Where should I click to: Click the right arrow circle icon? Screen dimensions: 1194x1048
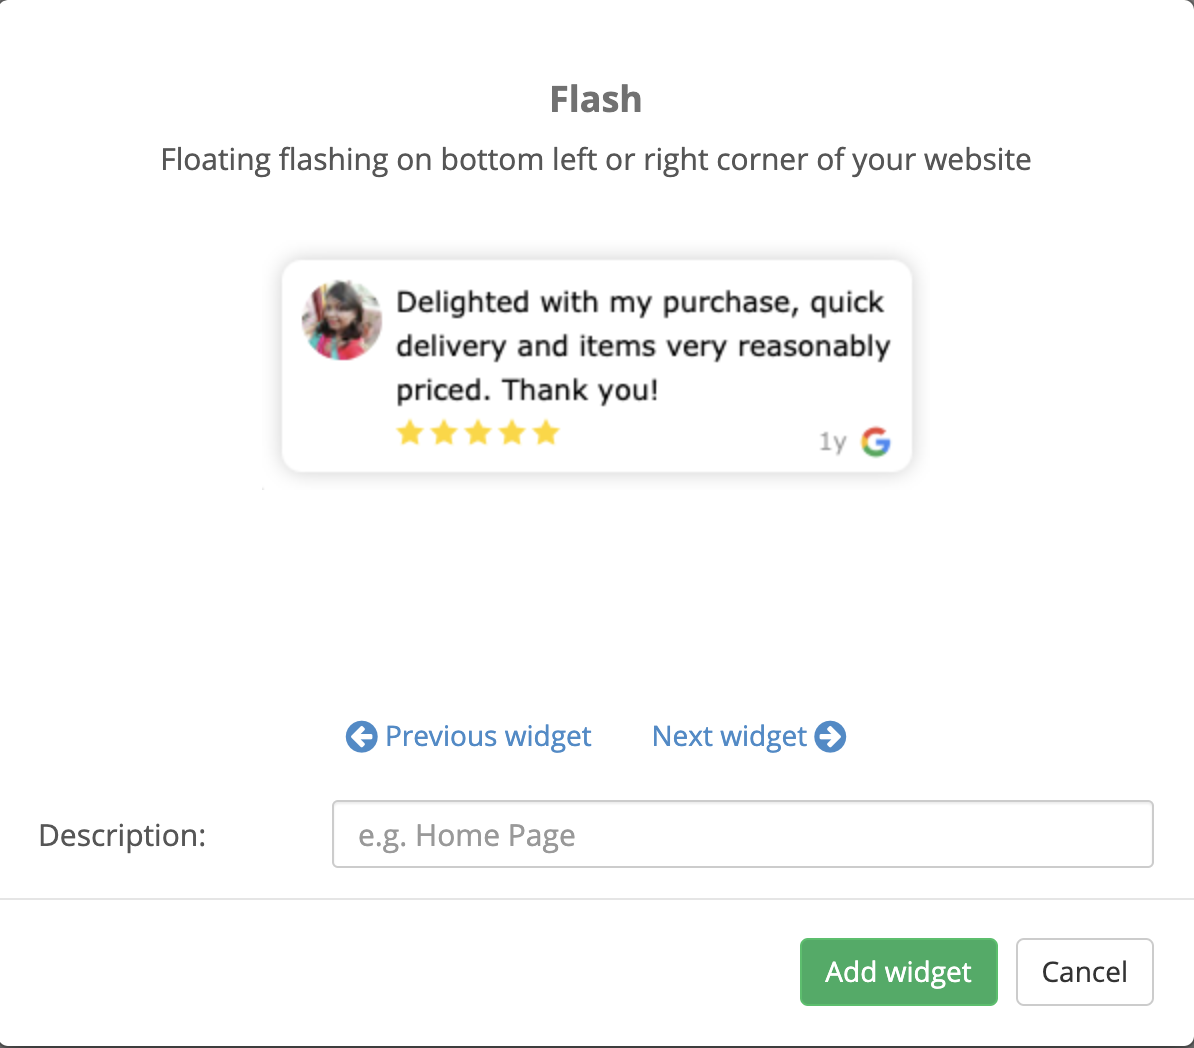830,736
